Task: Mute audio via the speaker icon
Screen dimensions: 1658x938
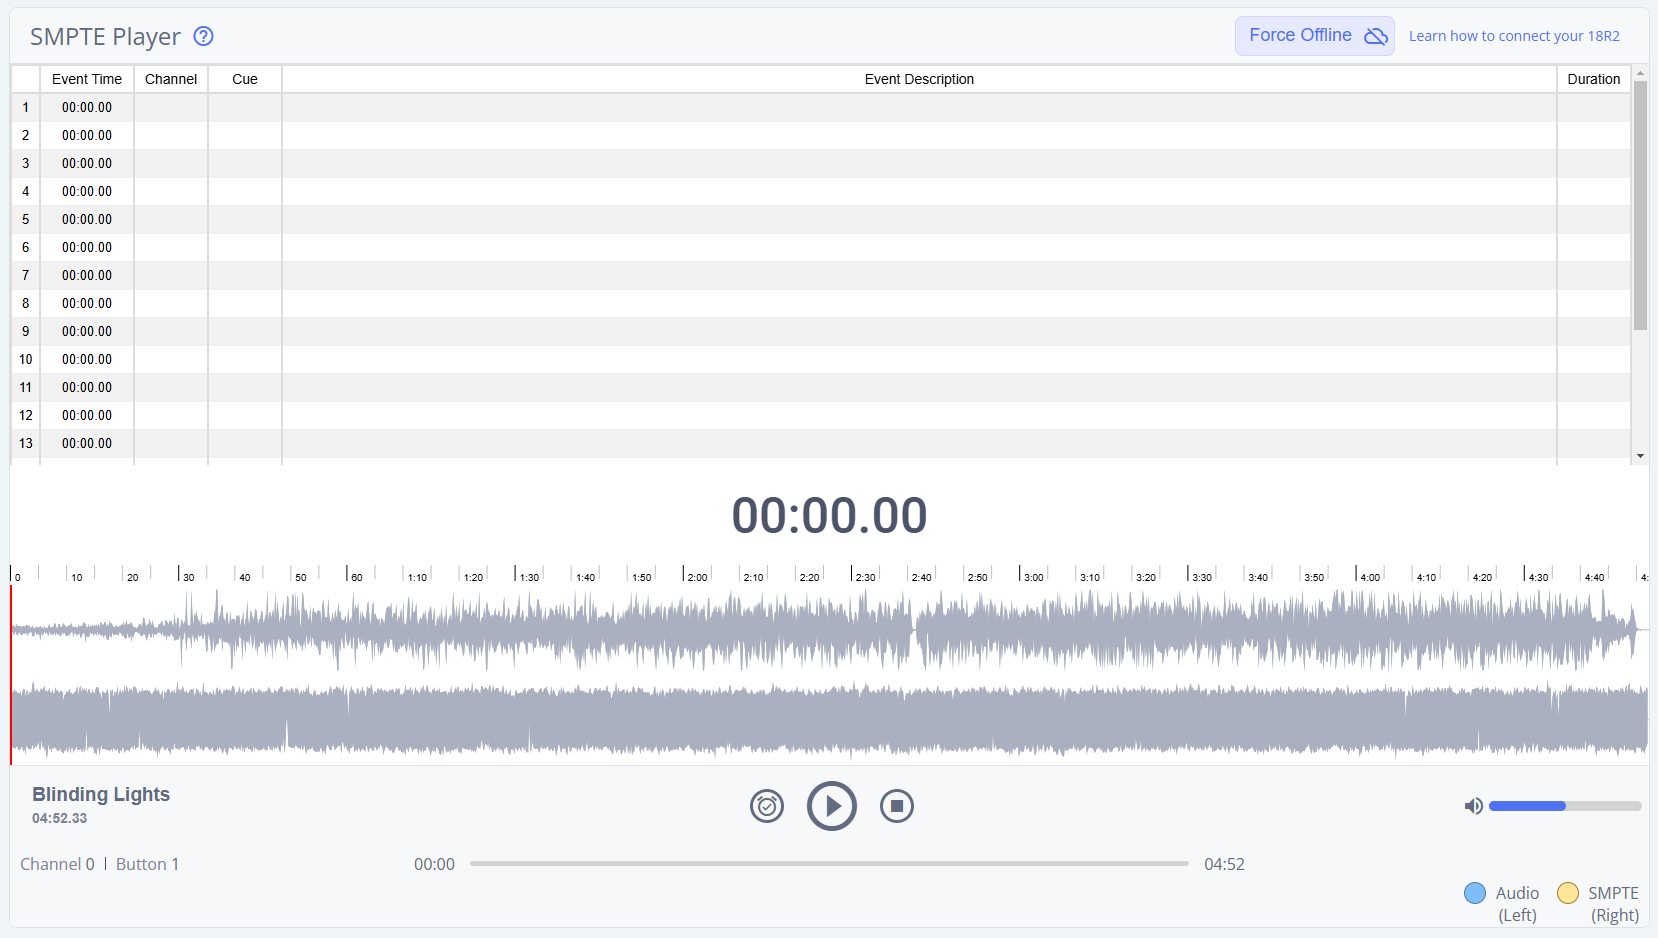Action: pyautogui.click(x=1473, y=806)
